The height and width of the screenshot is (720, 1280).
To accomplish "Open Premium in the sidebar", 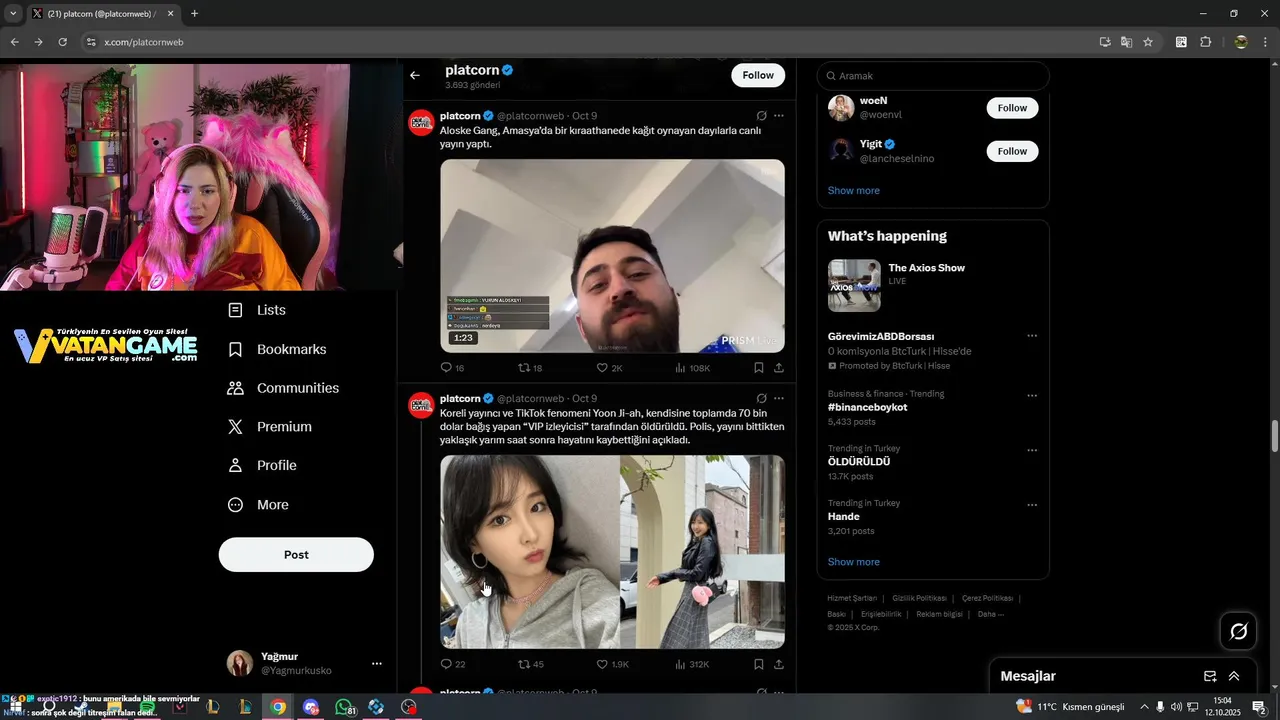I will [x=270, y=427].
